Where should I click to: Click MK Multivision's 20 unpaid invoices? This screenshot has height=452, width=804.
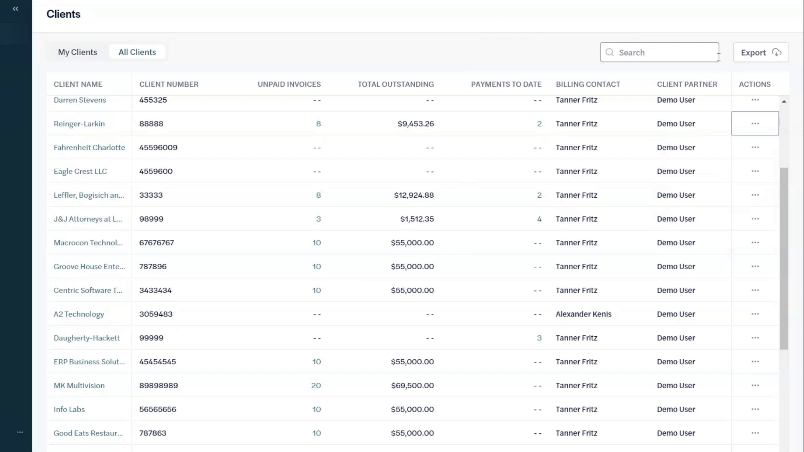(x=316, y=385)
